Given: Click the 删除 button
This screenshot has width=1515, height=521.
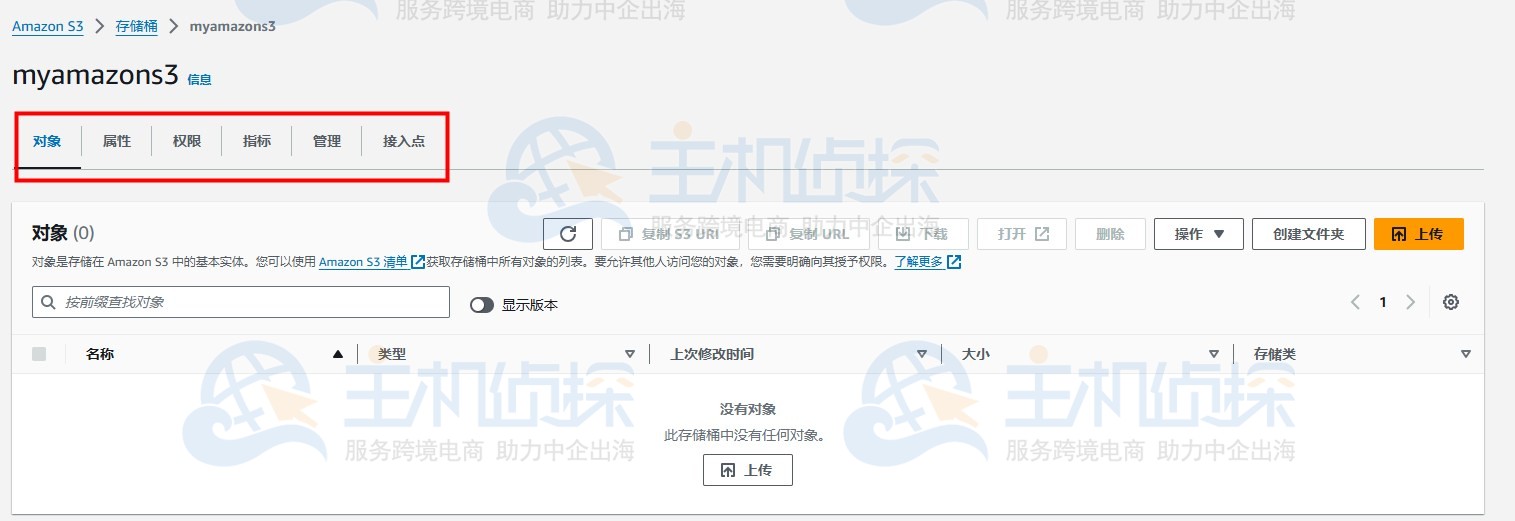Looking at the screenshot, I should pyautogui.click(x=1110, y=234).
